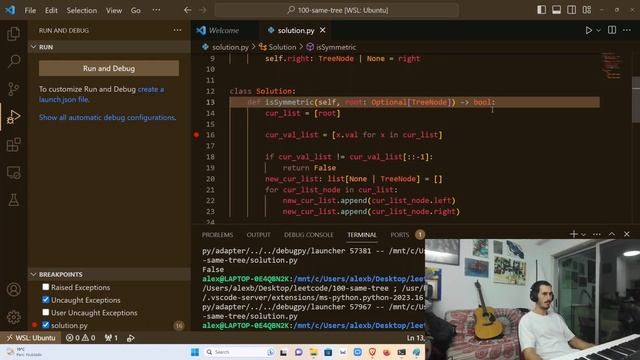640x360 pixels.
Task: Maximize the panel with caret icon
Action: (x=612, y=234)
